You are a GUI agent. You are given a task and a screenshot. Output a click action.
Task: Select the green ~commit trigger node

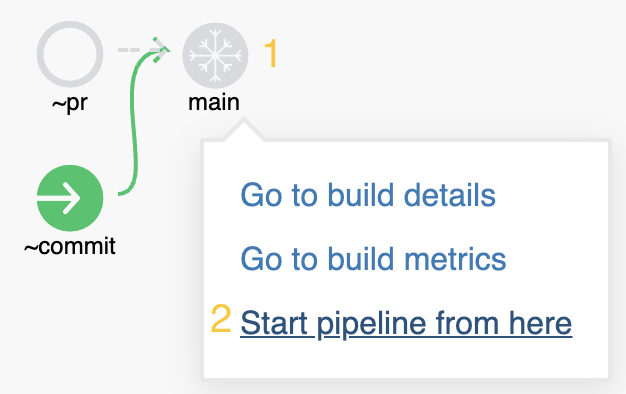(70, 198)
